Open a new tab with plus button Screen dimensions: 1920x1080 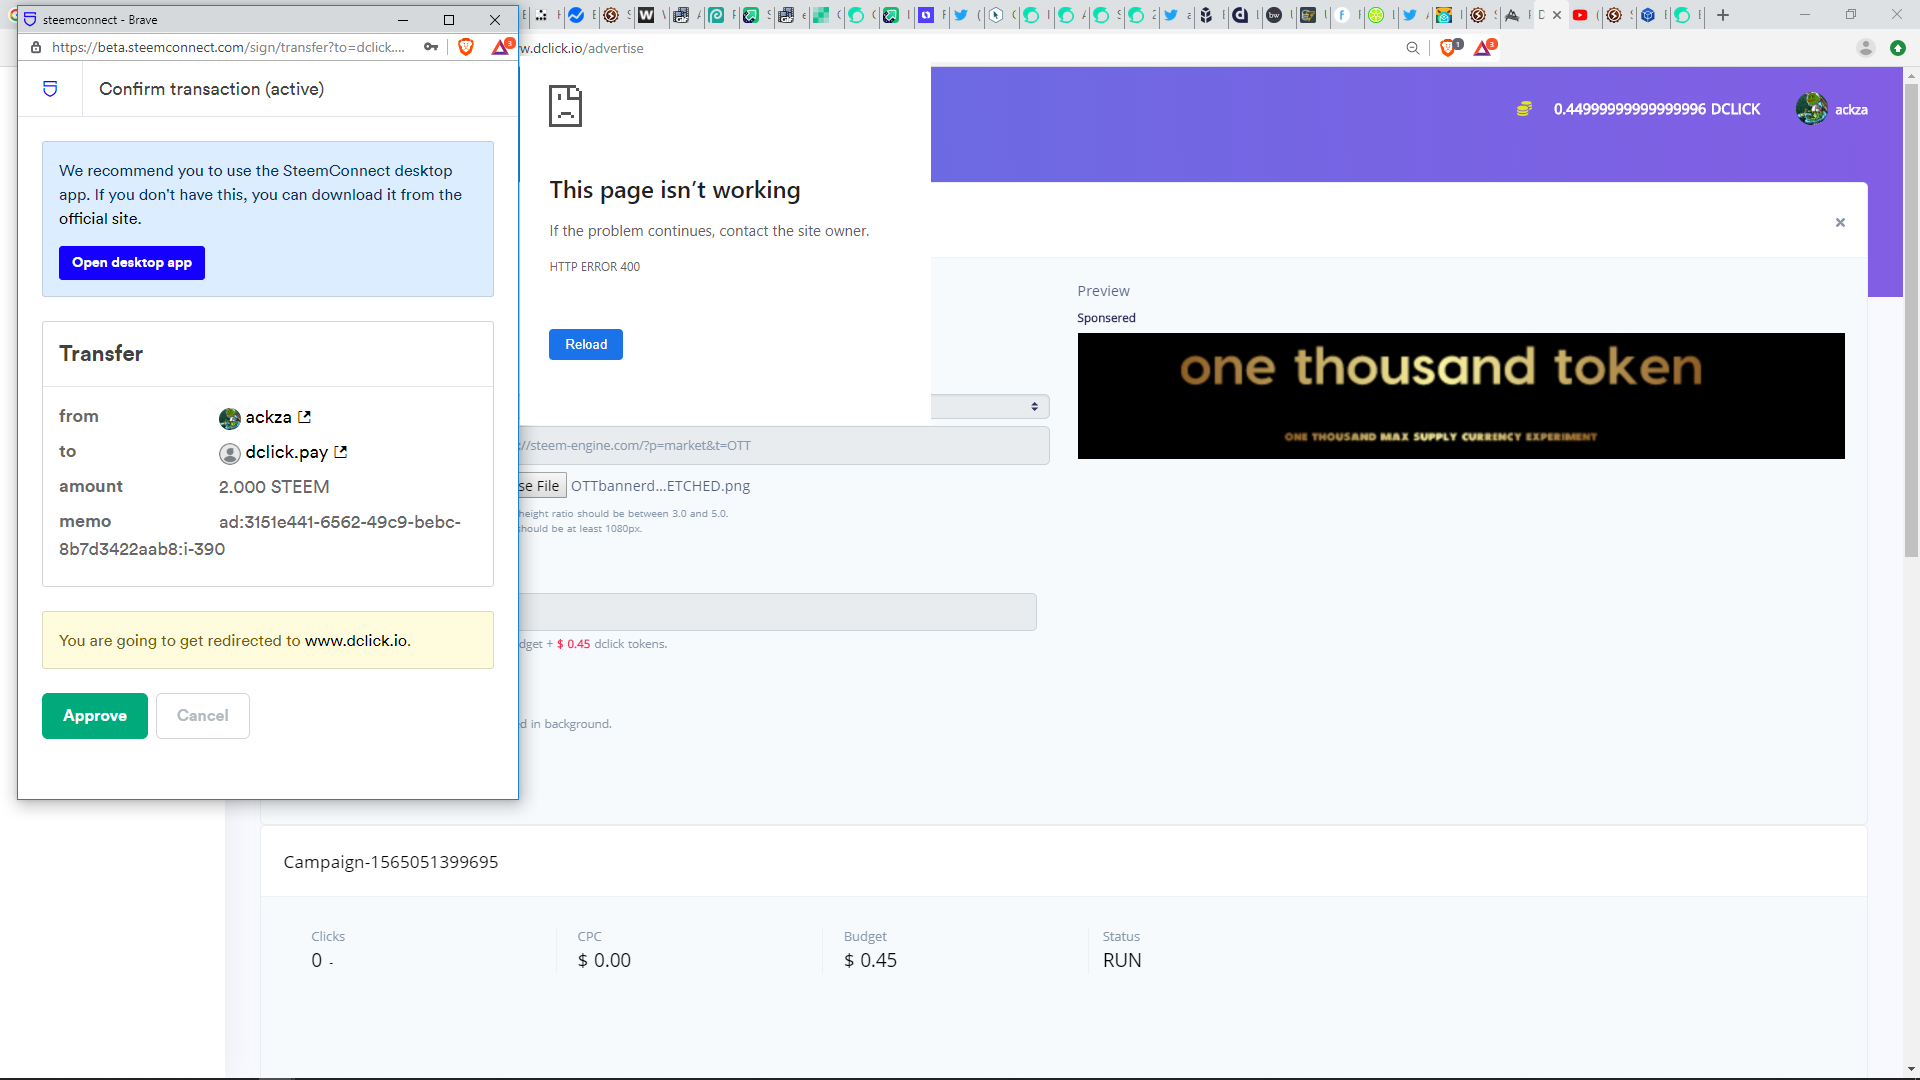pos(1723,15)
